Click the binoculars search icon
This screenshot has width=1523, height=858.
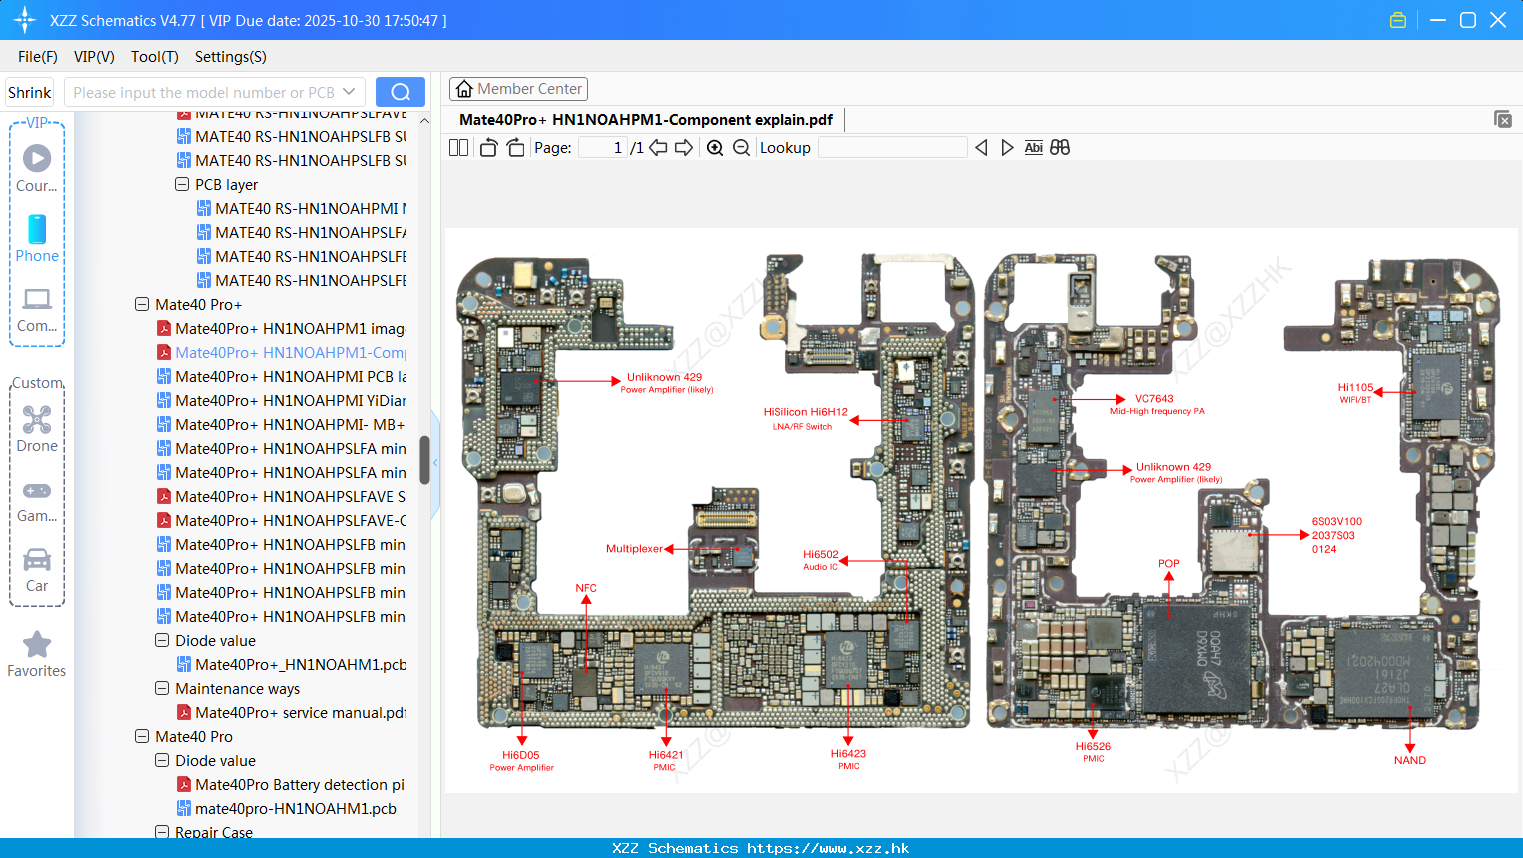(1060, 147)
